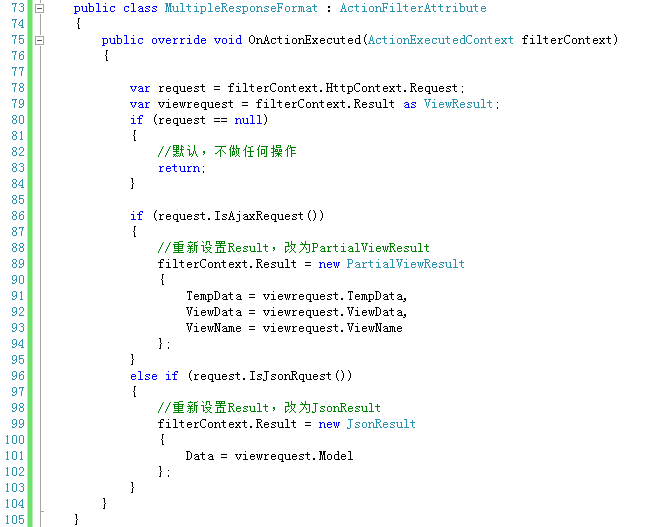
Task: Collapse the OnActionExecuted method block
Action: [40, 40]
